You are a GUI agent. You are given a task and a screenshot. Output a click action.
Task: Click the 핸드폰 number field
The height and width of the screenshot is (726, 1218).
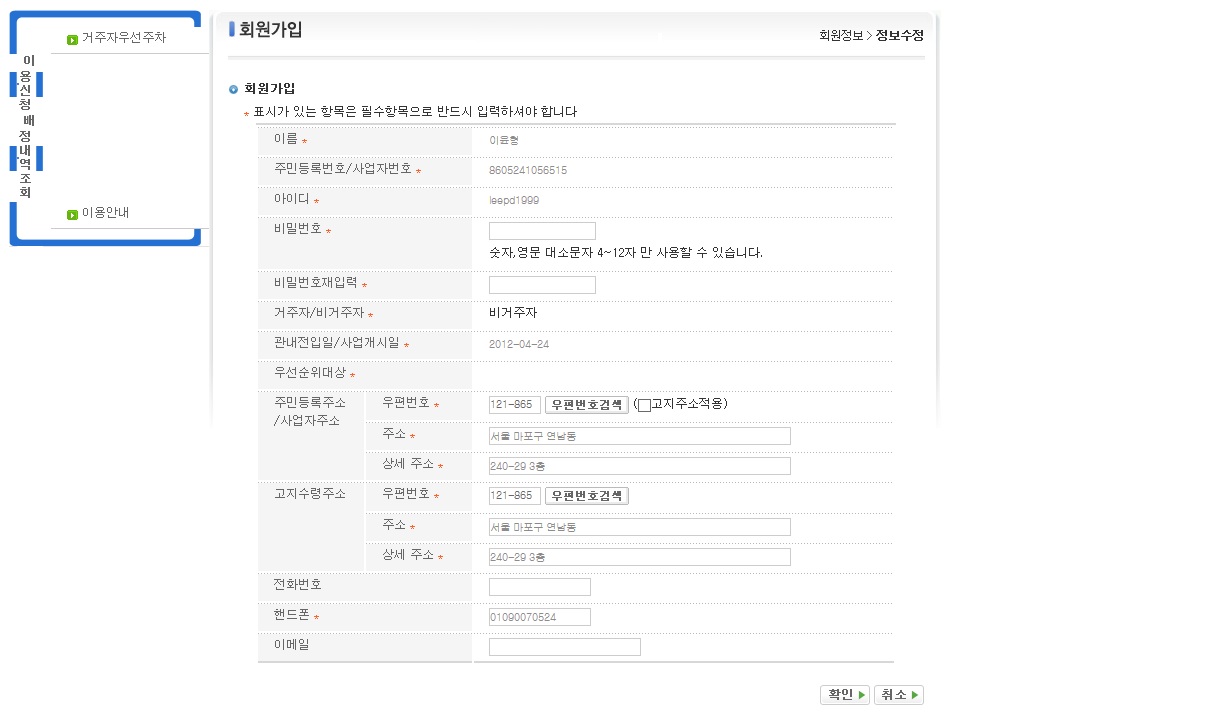click(539, 617)
